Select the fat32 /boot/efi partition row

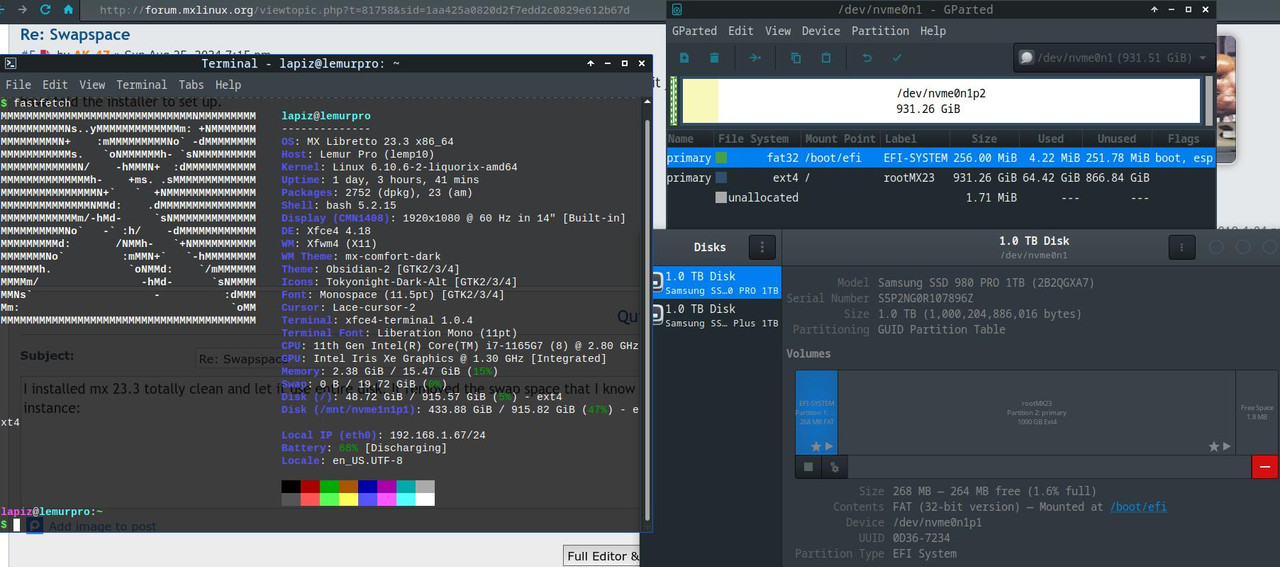click(941, 157)
